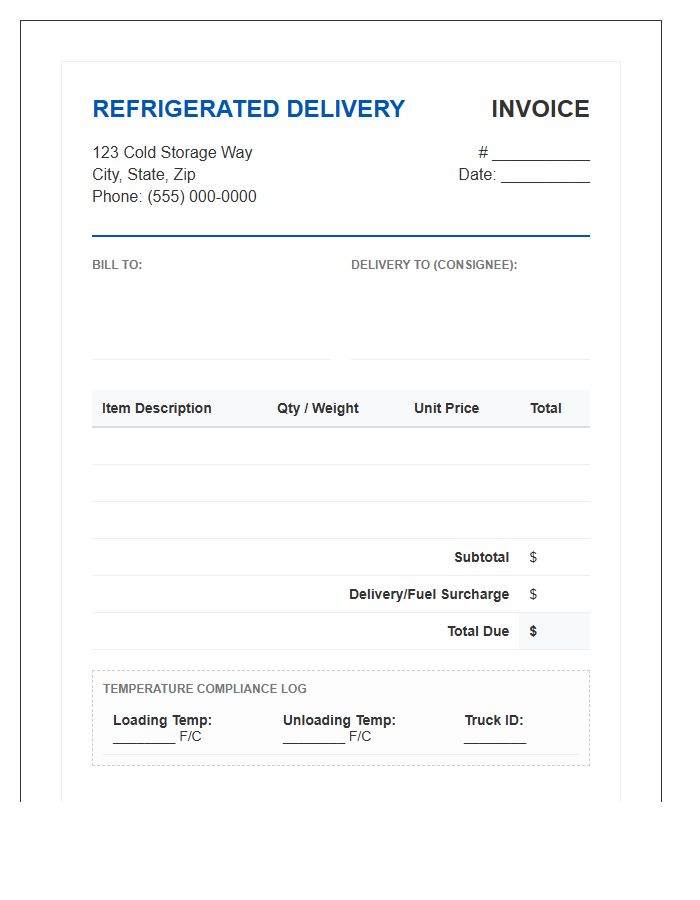Viewport: 700px width, 900px height.
Task: Click the TEMPERATURE COMPLIANCE LOG heading
Action: (205, 689)
